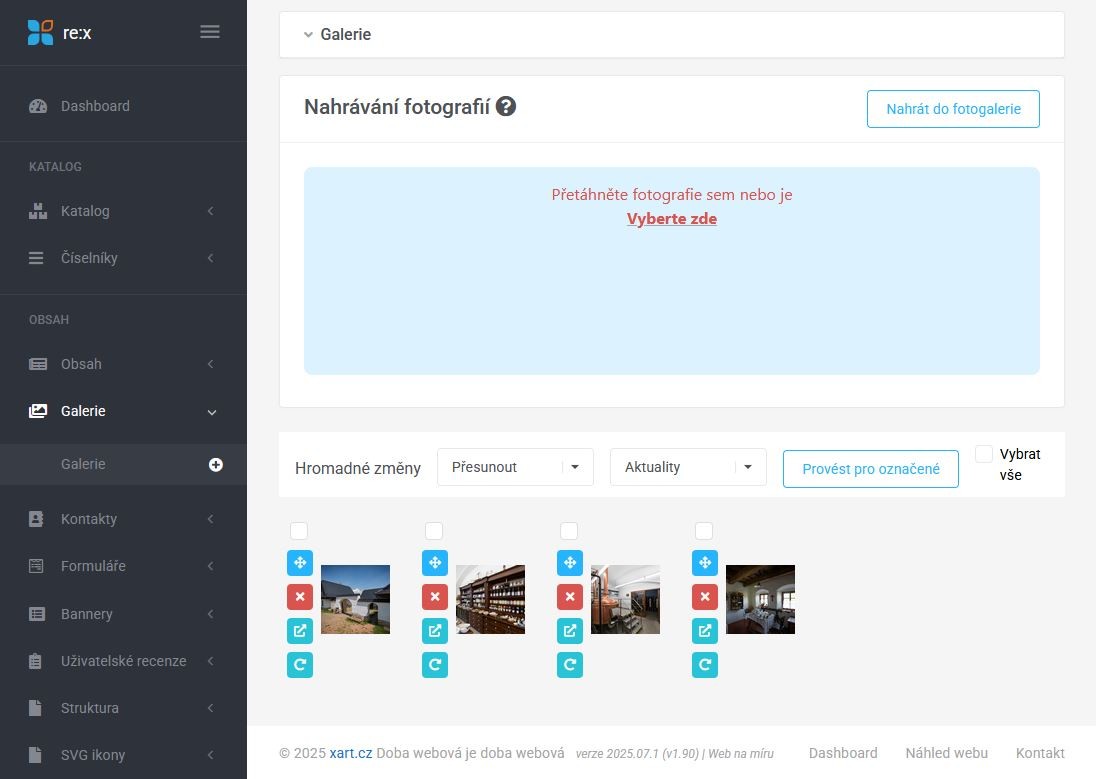Check the box above the fourth photo
Screen dimensions: 1096x779
[x=704, y=531]
